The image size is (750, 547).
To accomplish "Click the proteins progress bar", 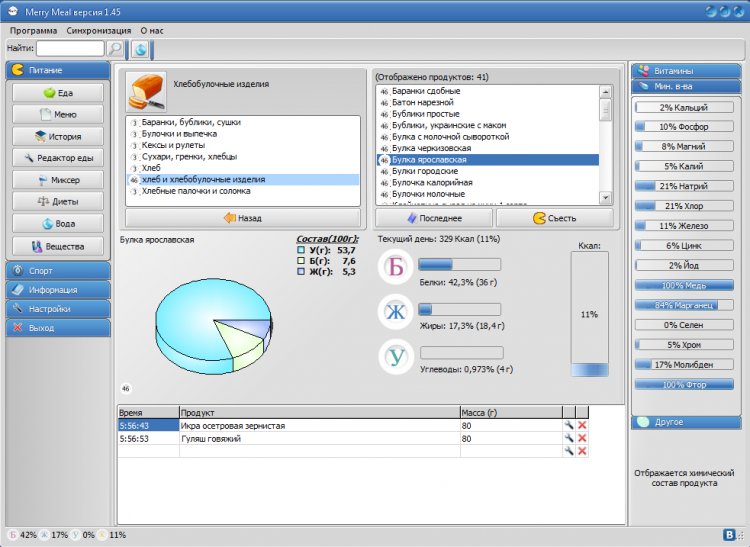I will 460,264.
